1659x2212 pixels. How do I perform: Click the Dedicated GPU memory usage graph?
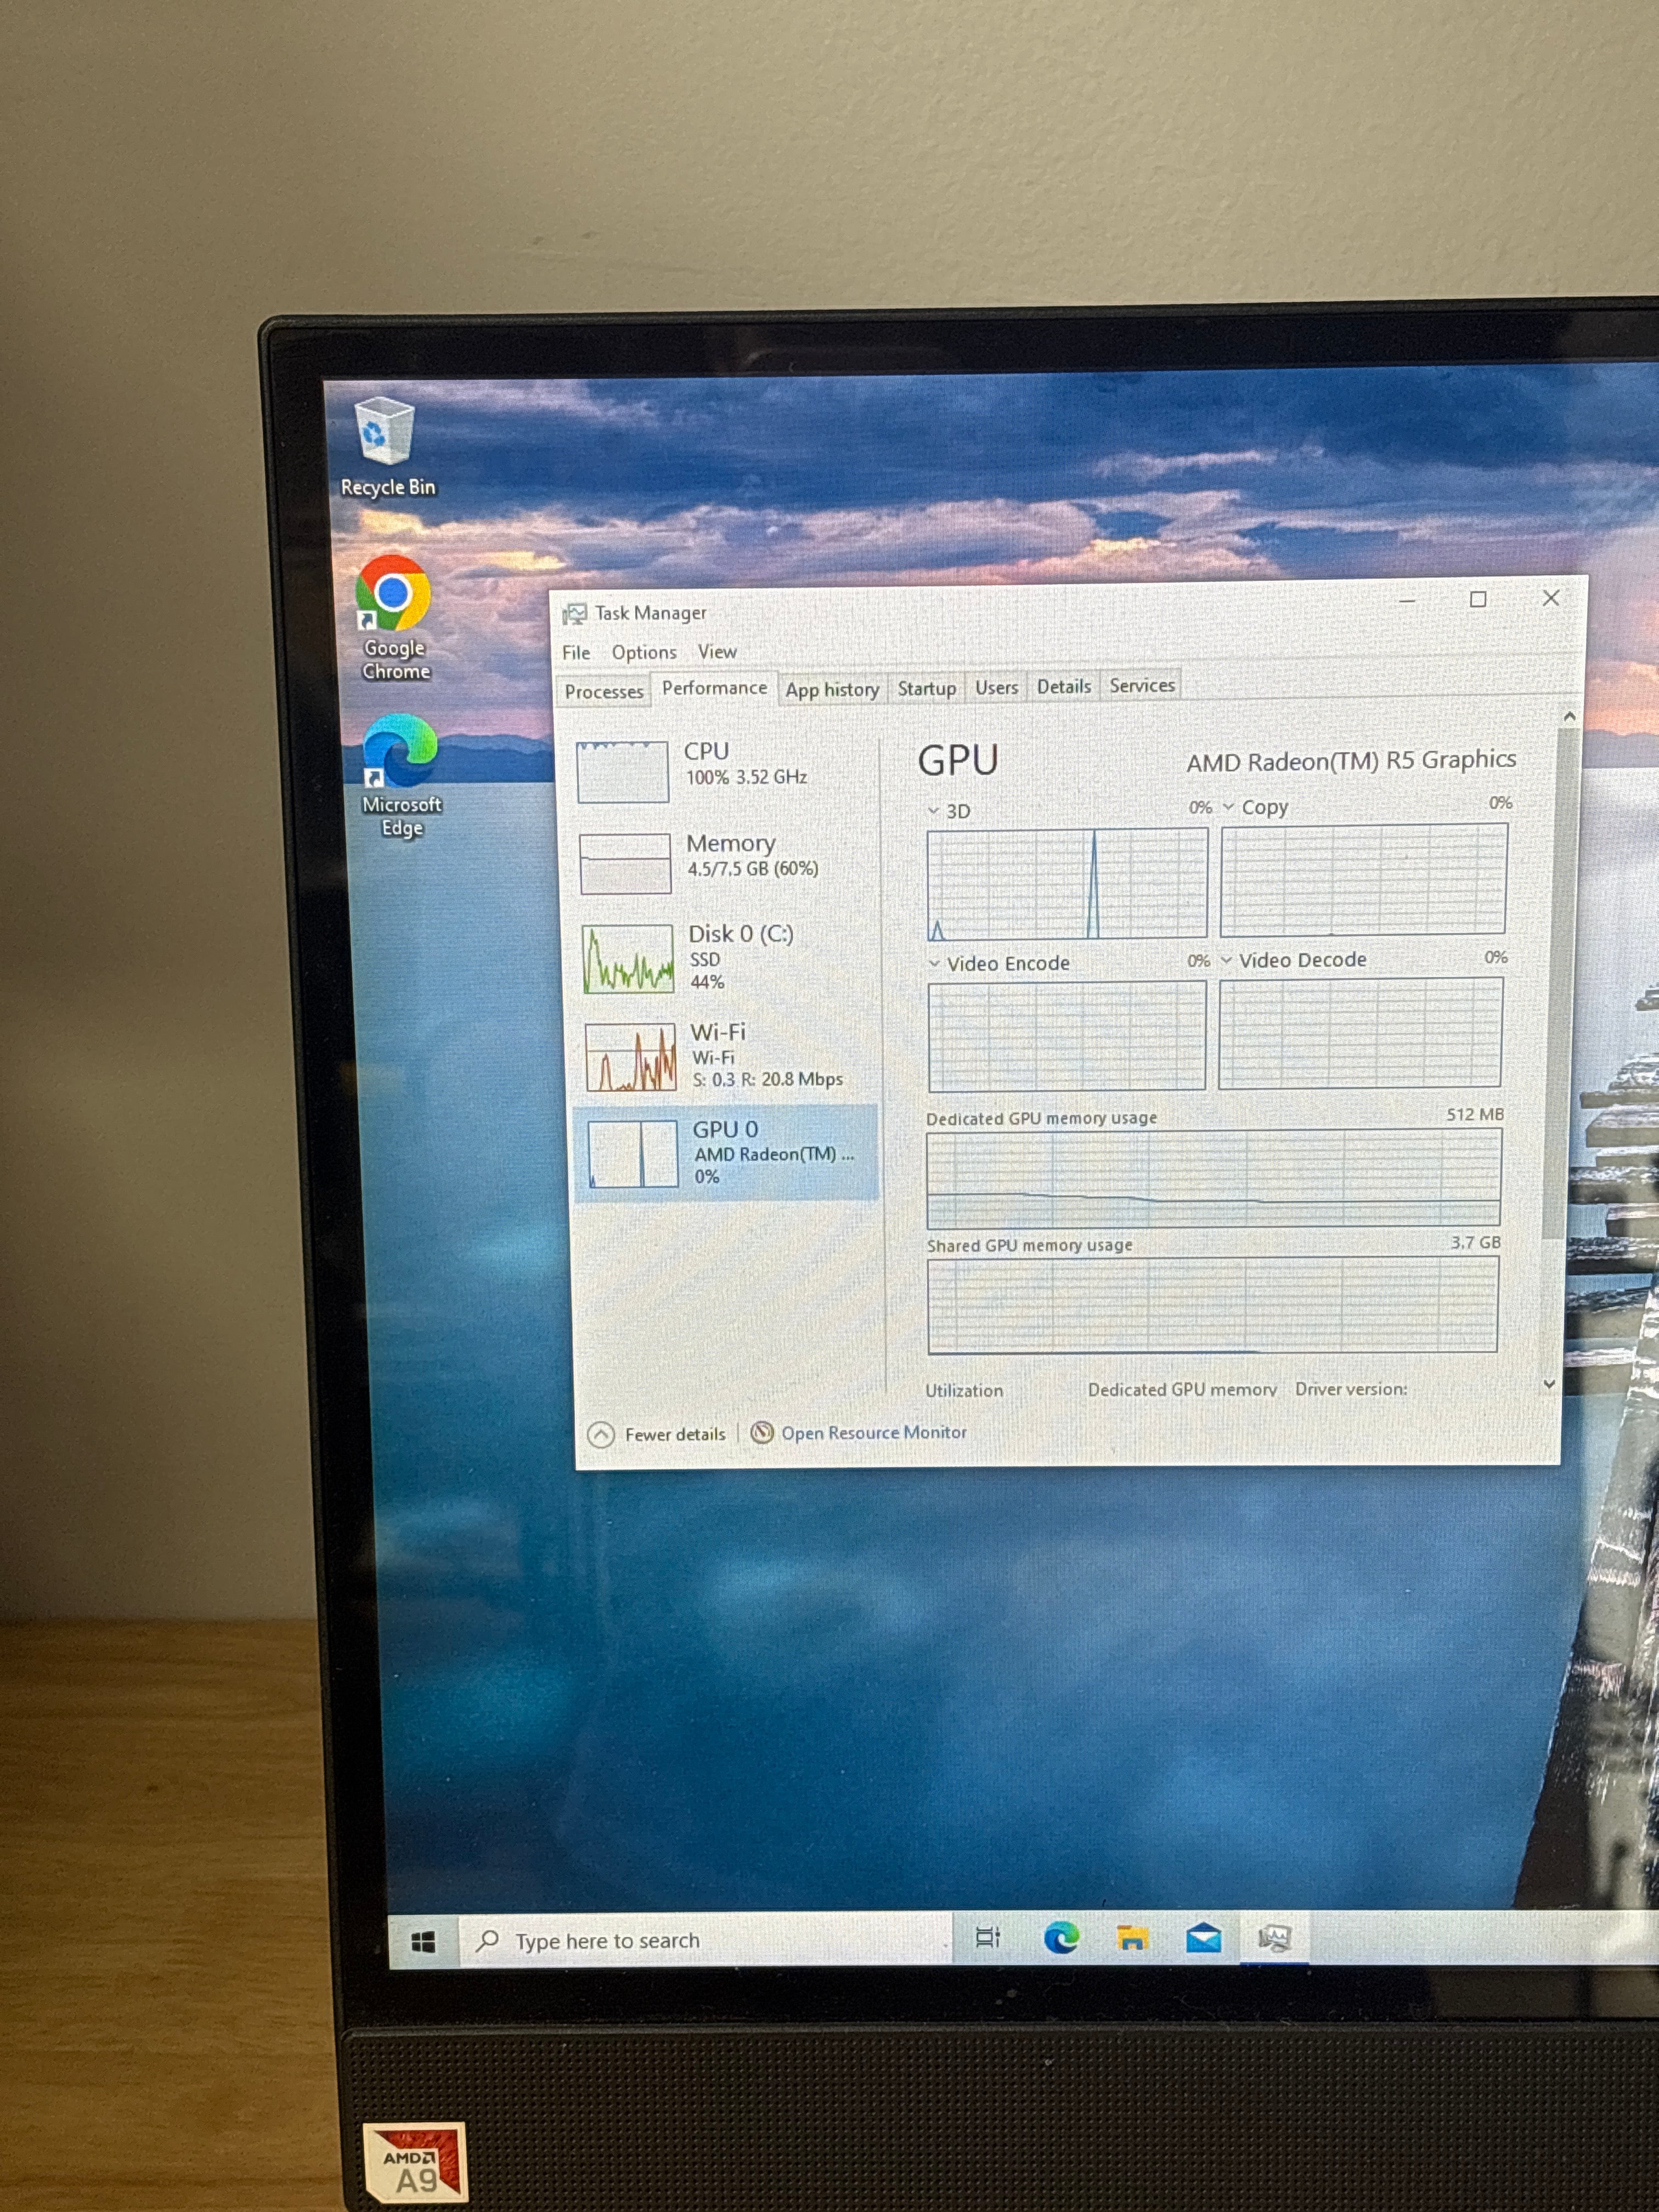tap(1214, 1179)
